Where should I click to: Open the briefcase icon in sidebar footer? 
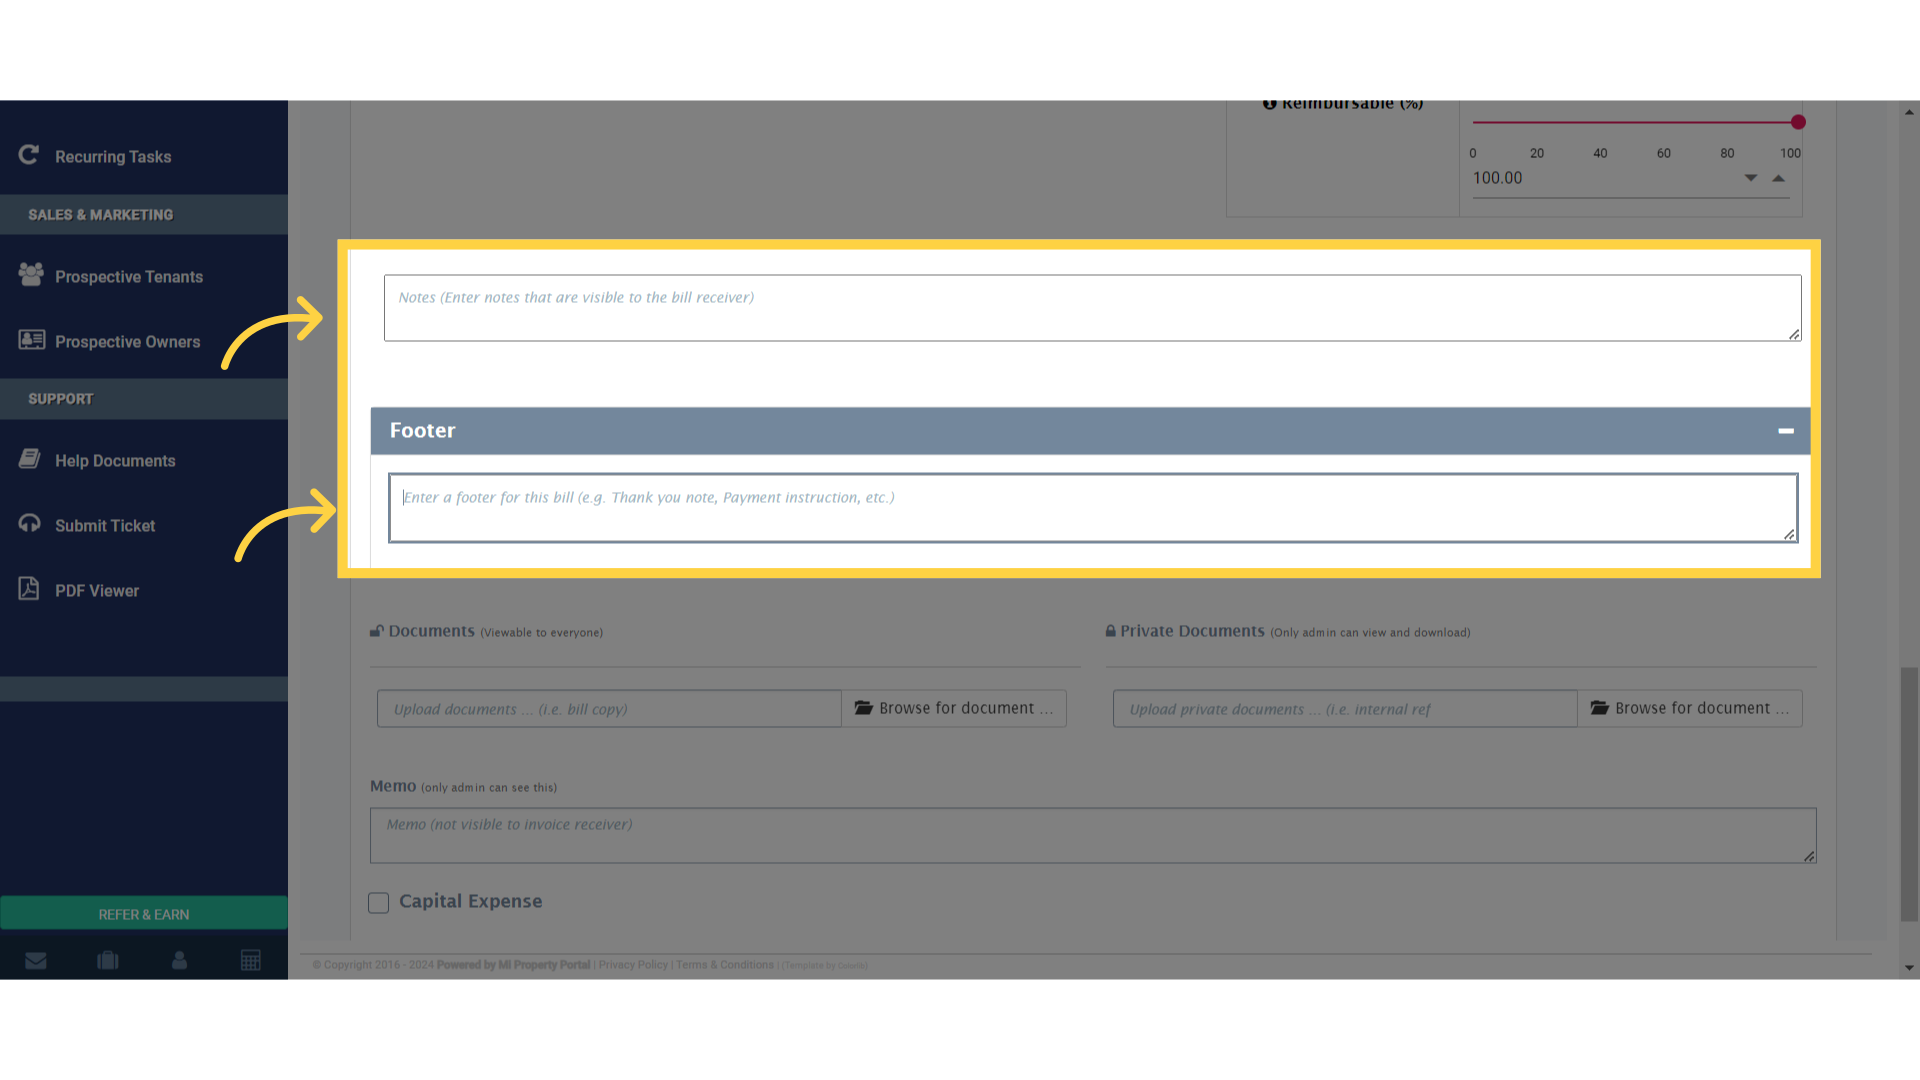click(x=108, y=961)
